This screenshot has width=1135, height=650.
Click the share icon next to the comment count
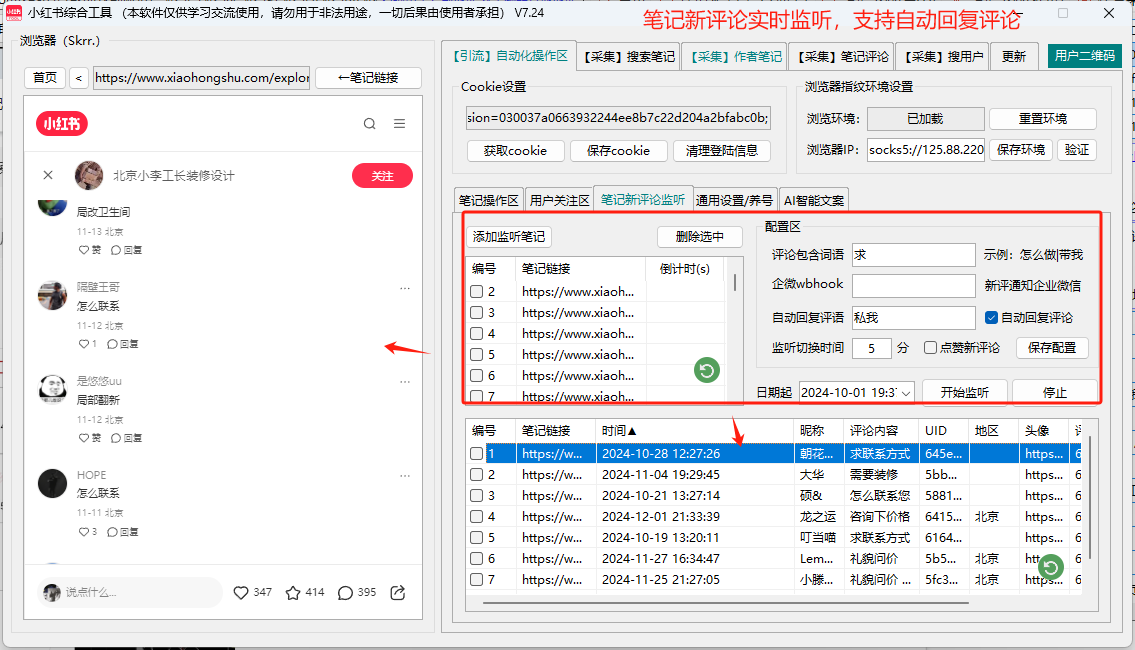(397, 592)
